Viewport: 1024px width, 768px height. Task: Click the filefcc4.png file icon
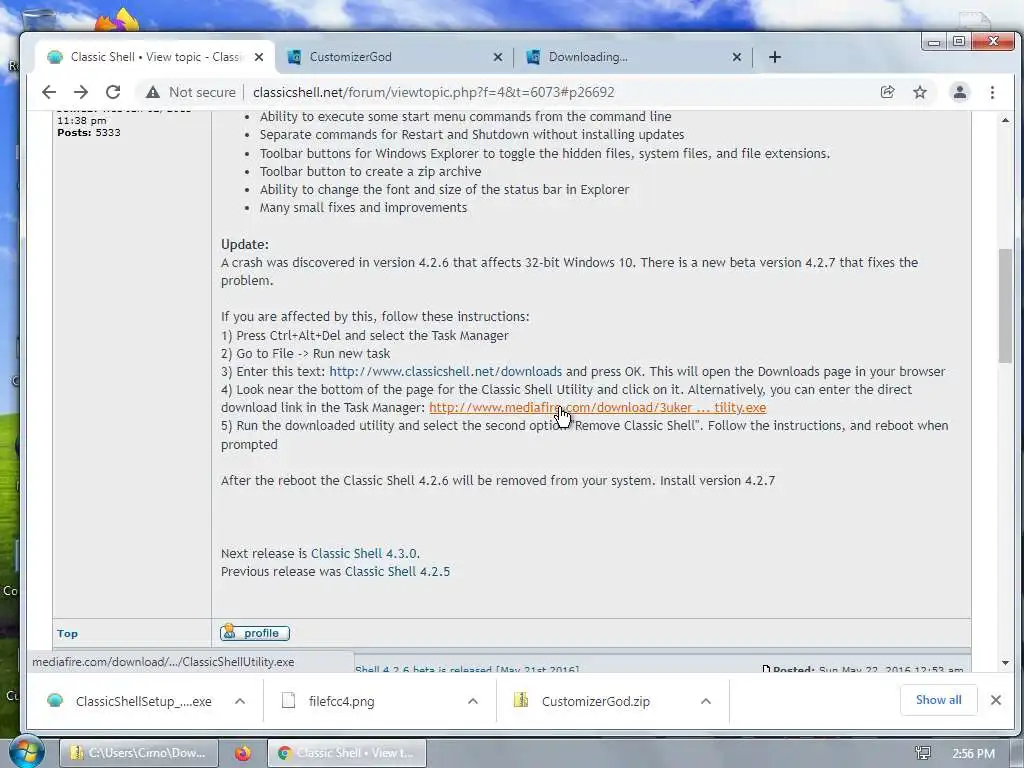288,701
